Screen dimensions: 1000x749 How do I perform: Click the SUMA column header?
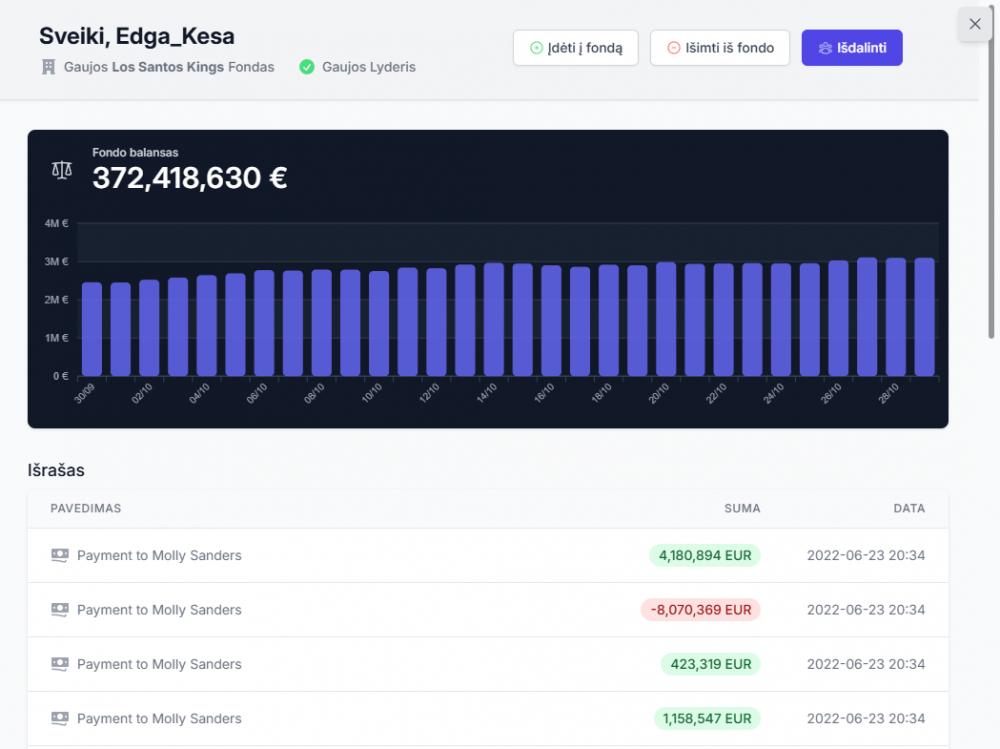(x=742, y=508)
